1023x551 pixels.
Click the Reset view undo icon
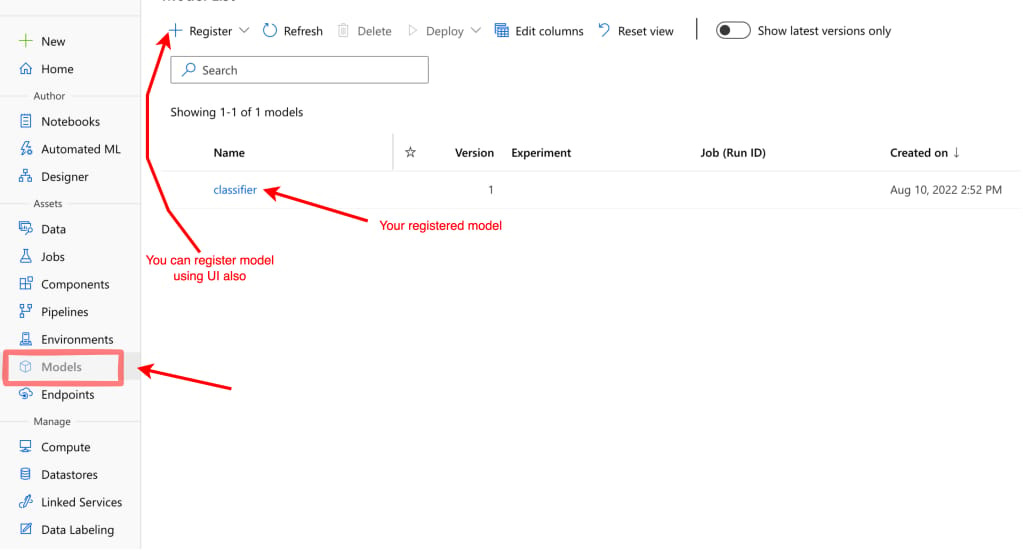[x=604, y=30]
